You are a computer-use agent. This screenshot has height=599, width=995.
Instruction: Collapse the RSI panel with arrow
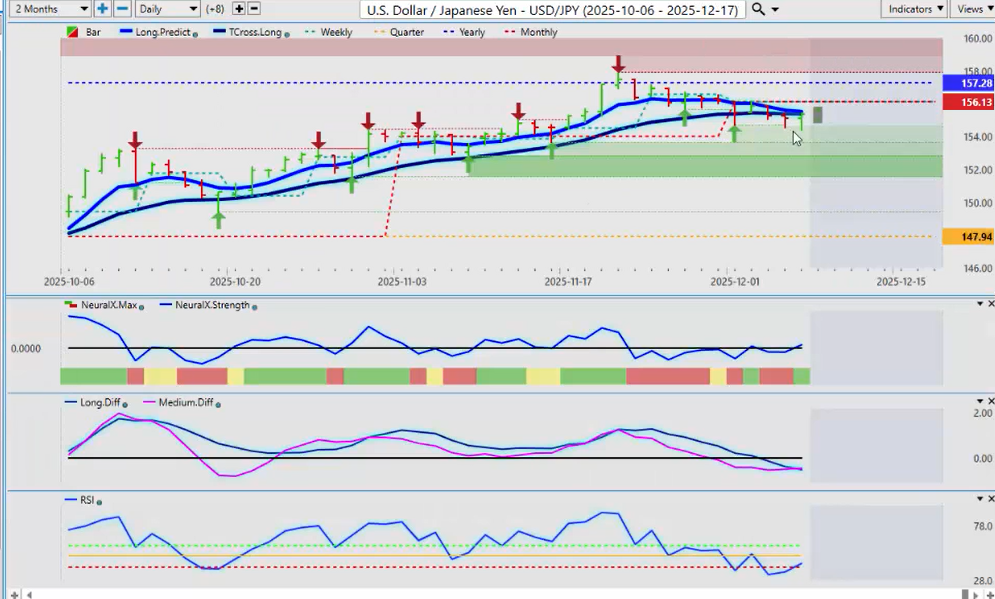[x=978, y=498]
